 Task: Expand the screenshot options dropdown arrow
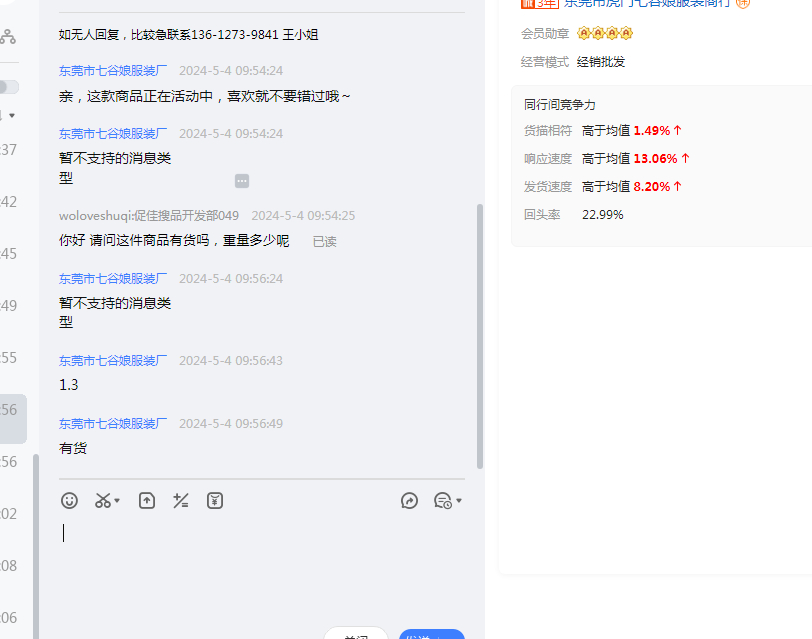tap(117, 501)
